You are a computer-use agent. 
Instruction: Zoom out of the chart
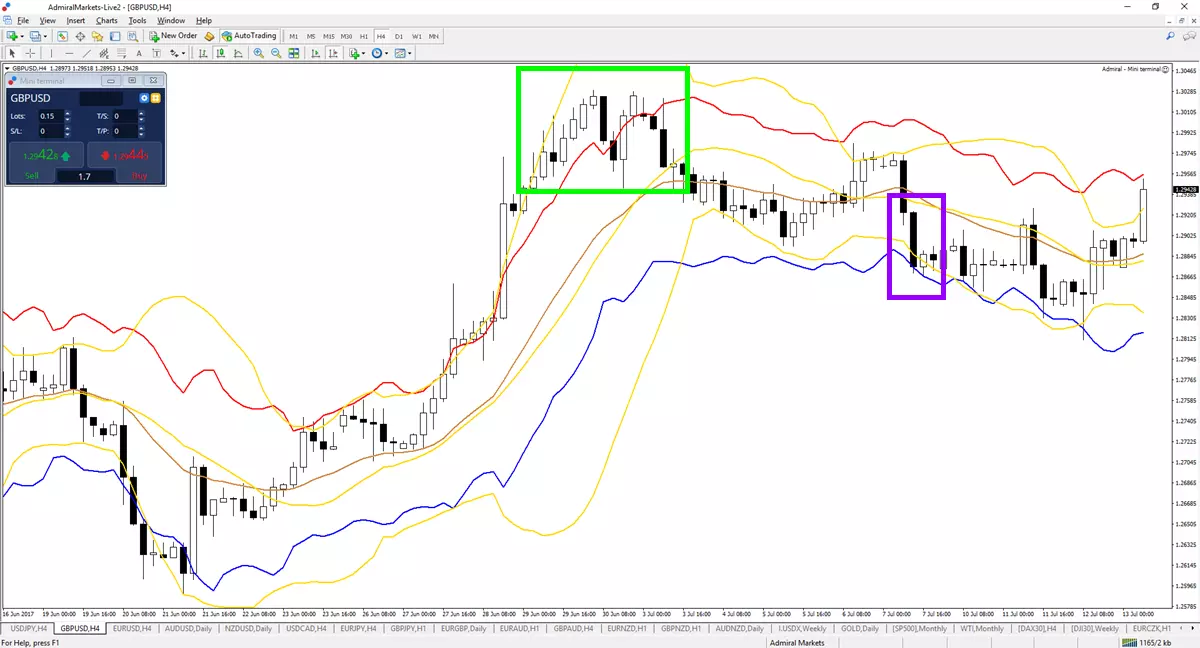pyautogui.click(x=276, y=53)
